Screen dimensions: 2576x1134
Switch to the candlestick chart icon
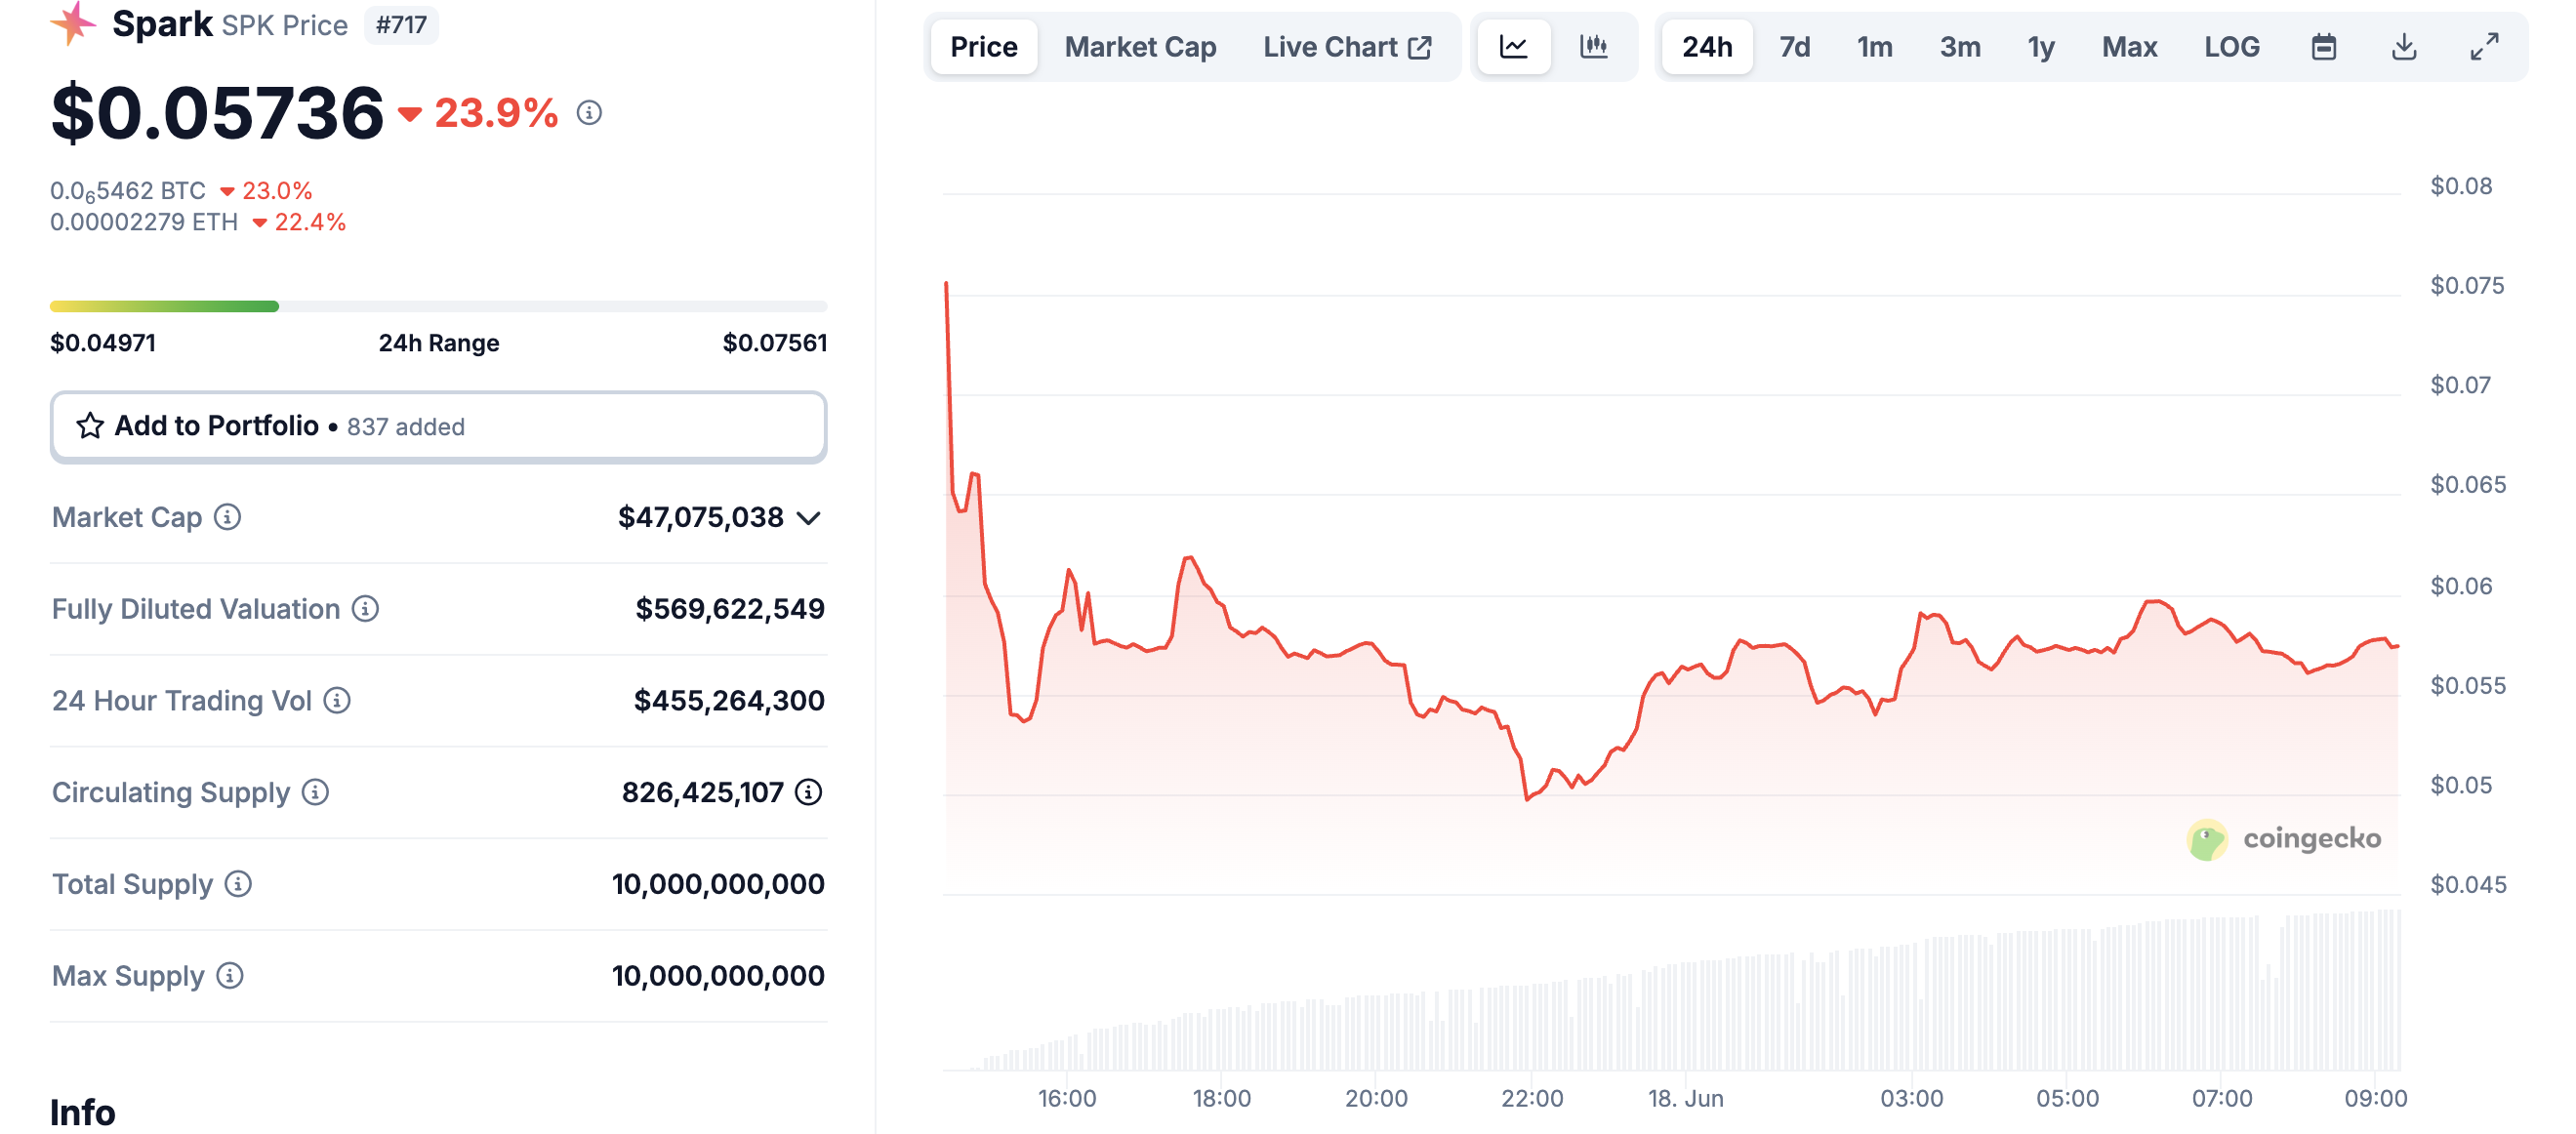pos(1593,47)
